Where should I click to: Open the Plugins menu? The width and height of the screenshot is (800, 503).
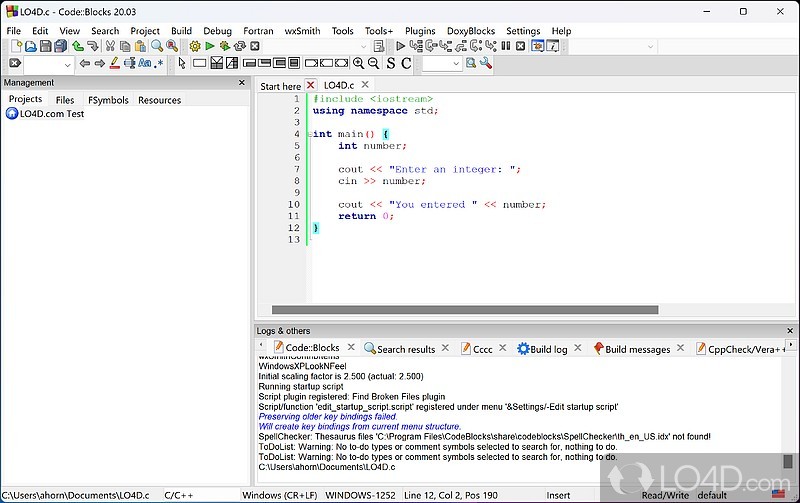tap(420, 31)
